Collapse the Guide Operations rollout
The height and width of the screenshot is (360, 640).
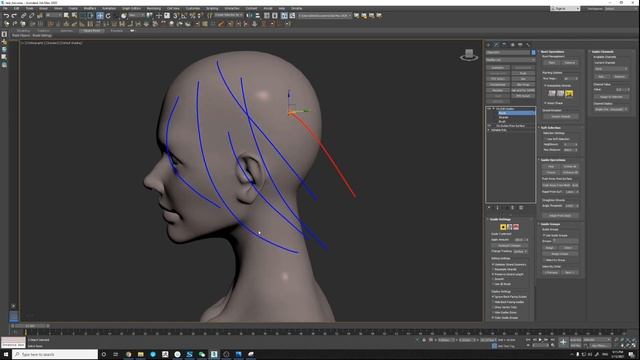point(553,160)
